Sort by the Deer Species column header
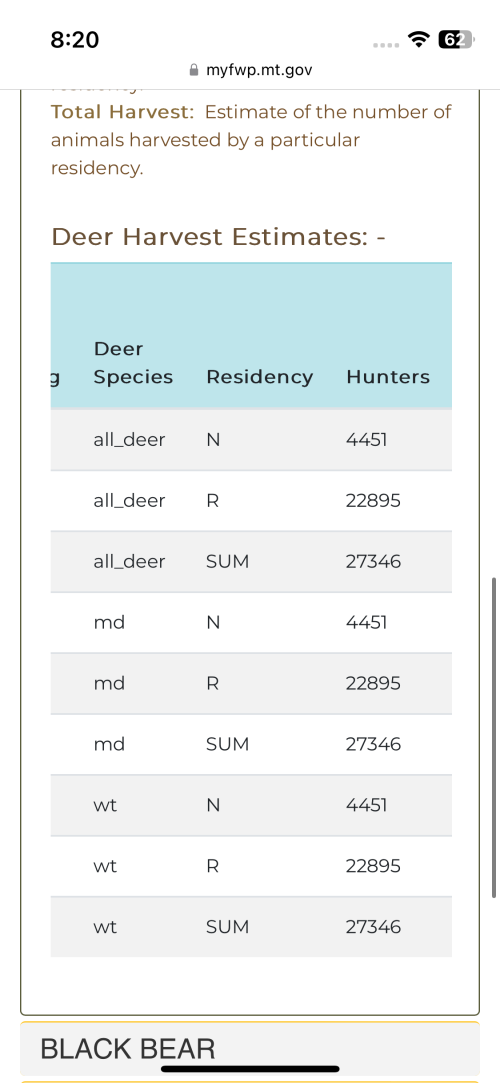Viewport: 500px width, 1083px height. pyautogui.click(x=133, y=363)
